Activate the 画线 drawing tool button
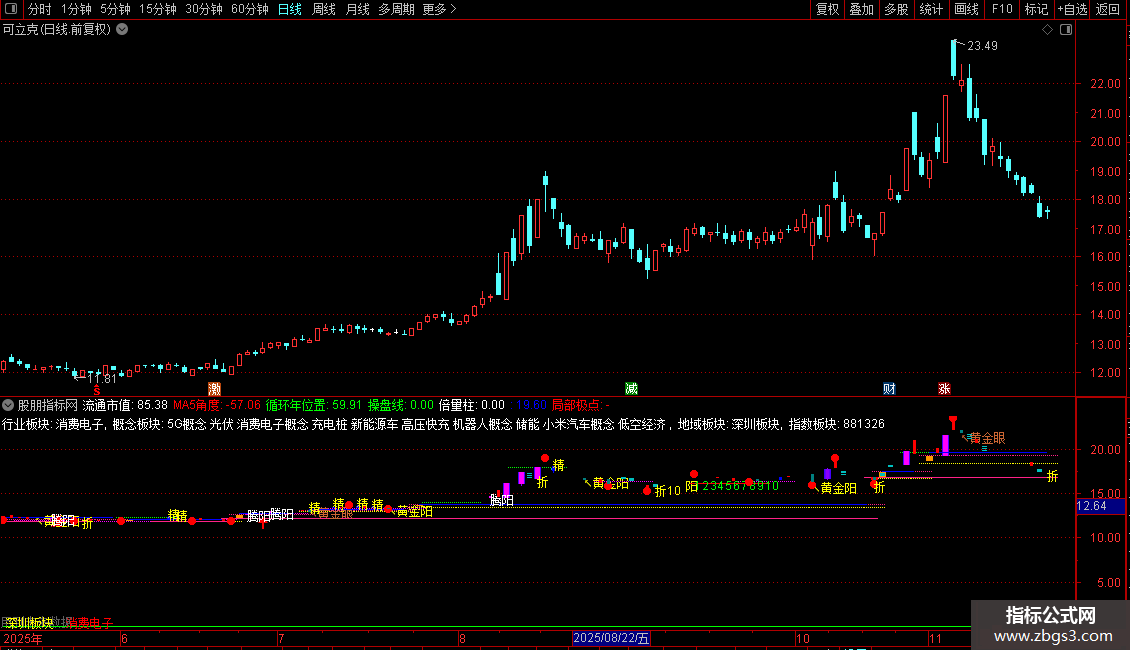Image resolution: width=1130 pixels, height=650 pixels. pyautogui.click(x=966, y=9)
